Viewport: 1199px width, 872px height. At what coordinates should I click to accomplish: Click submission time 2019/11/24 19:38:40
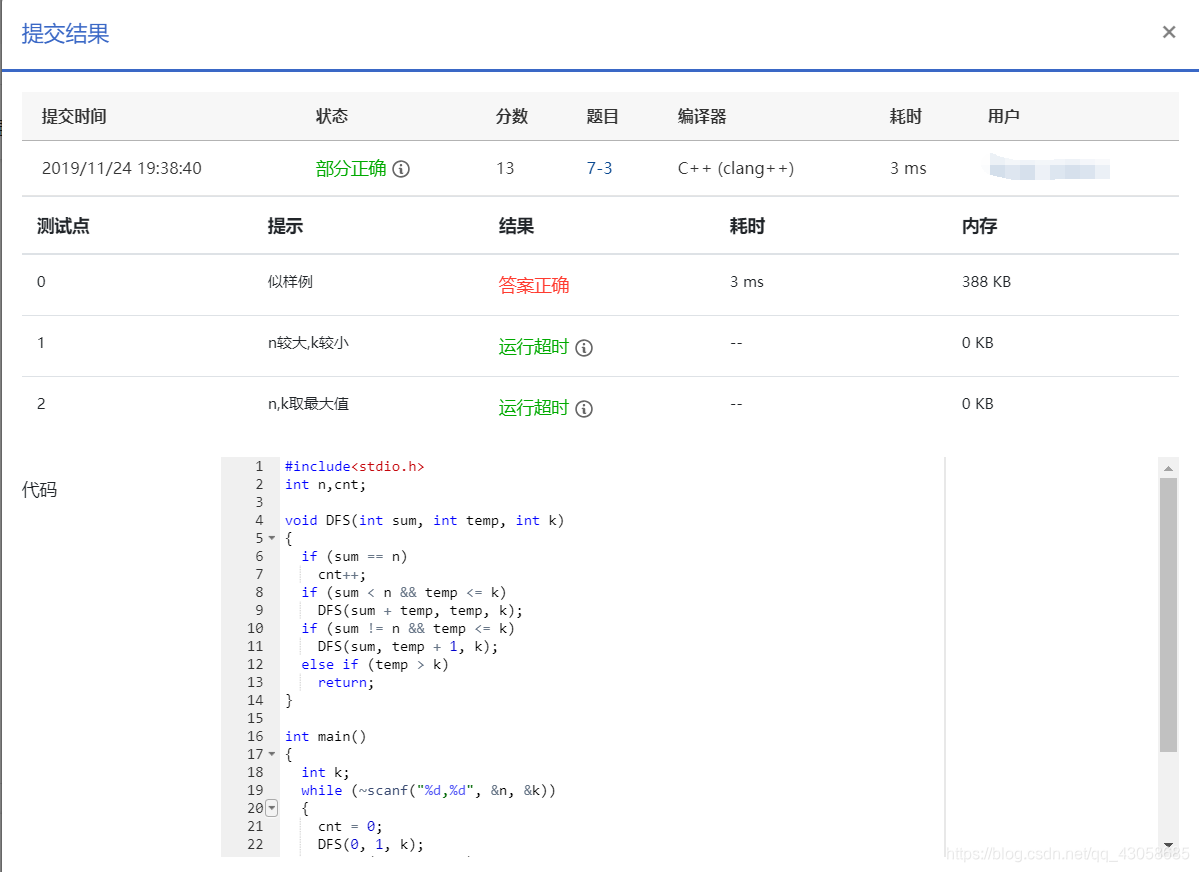tap(122, 168)
